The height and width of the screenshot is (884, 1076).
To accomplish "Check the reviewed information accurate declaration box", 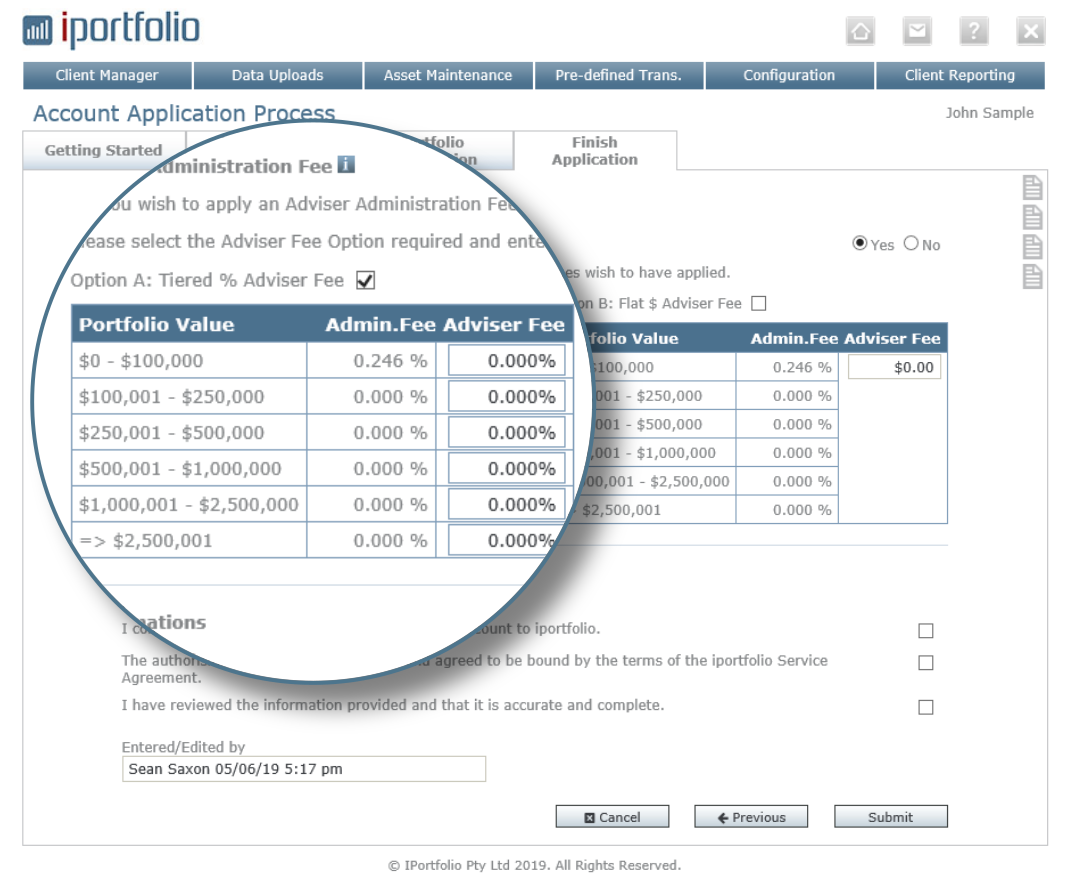I will (926, 707).
